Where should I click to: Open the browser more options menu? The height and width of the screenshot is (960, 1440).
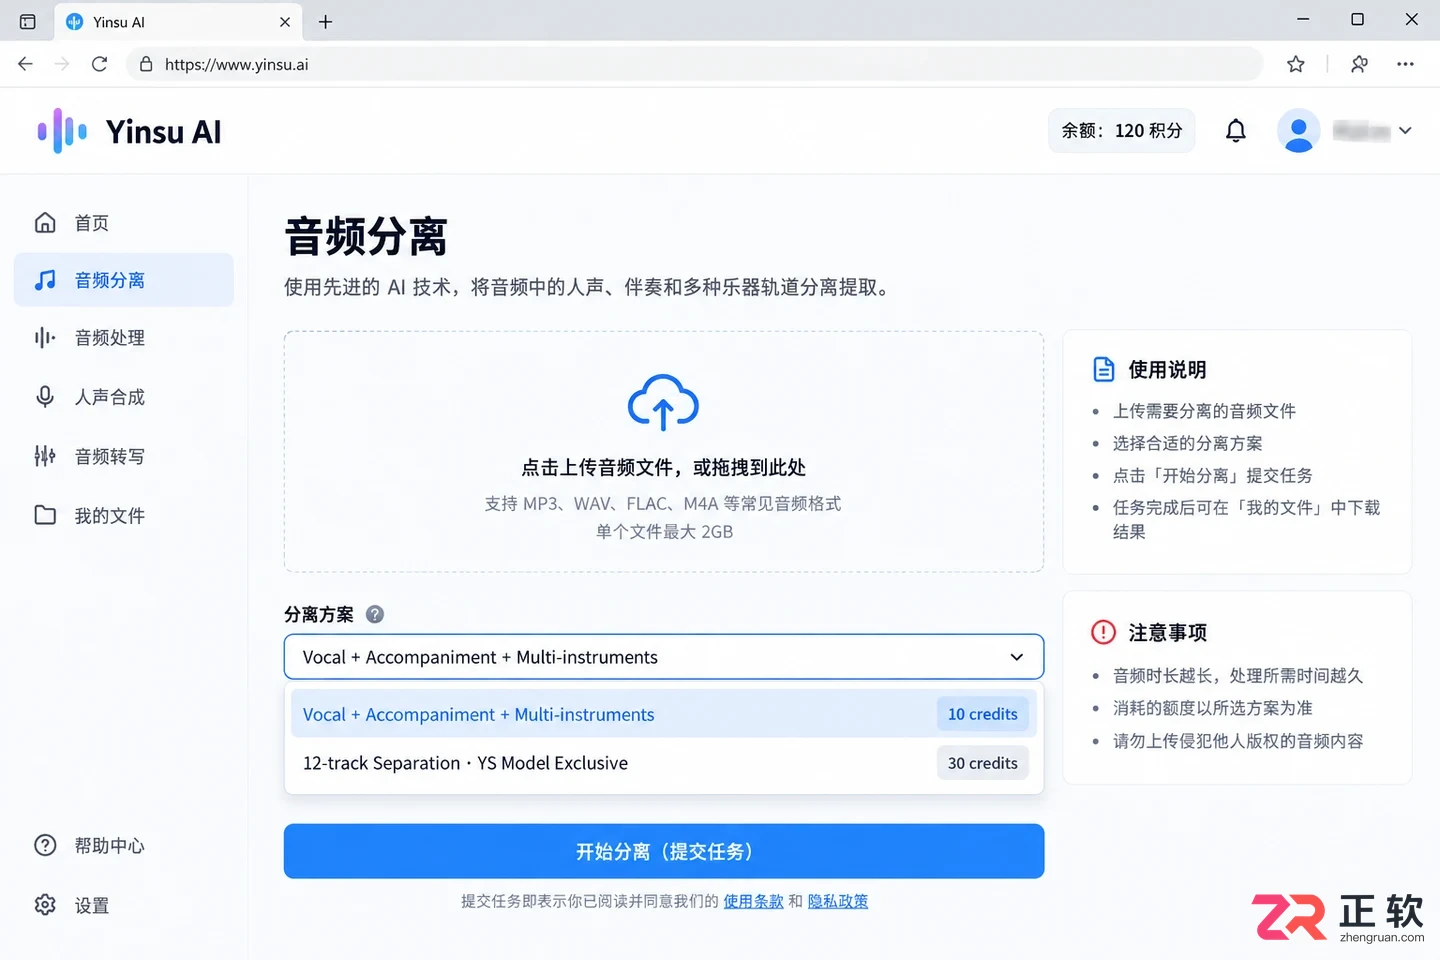(x=1405, y=64)
